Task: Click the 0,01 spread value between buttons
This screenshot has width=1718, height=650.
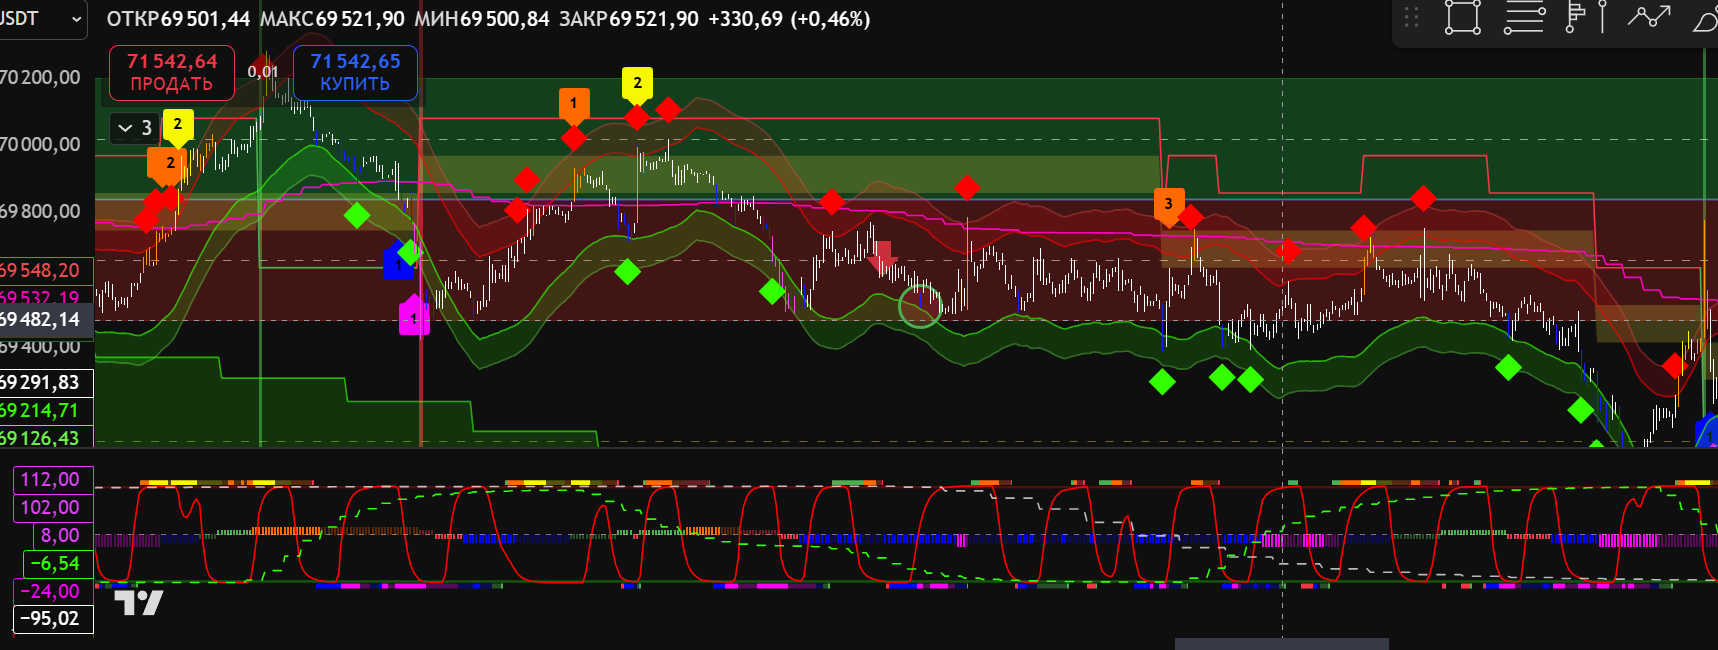Action: [x=263, y=72]
